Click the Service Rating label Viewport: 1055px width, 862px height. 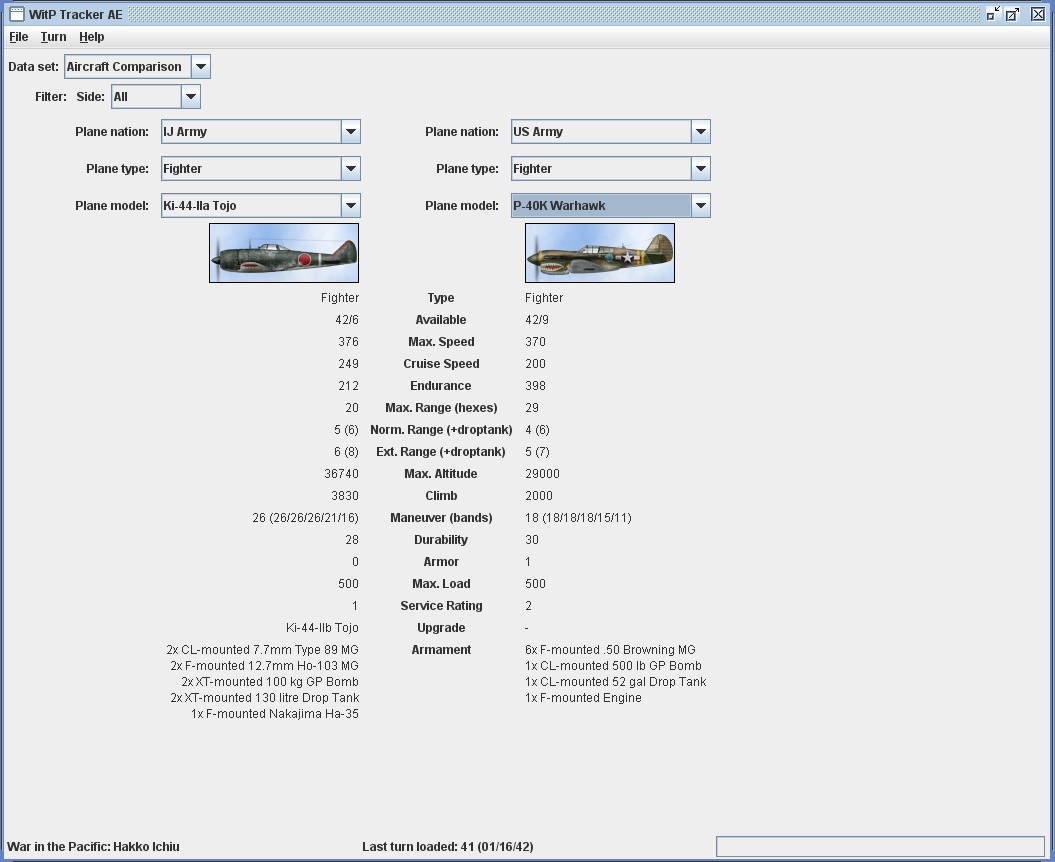(x=441, y=606)
